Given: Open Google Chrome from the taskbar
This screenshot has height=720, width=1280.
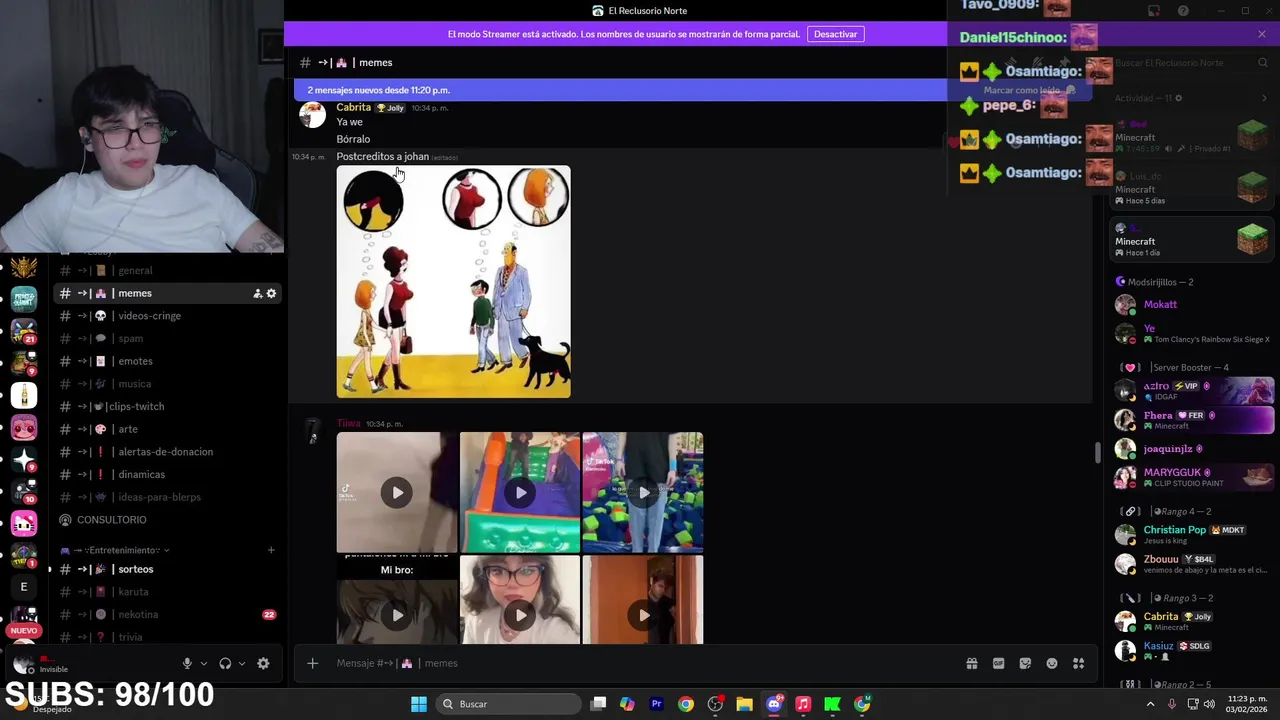Looking at the screenshot, I should [686, 704].
